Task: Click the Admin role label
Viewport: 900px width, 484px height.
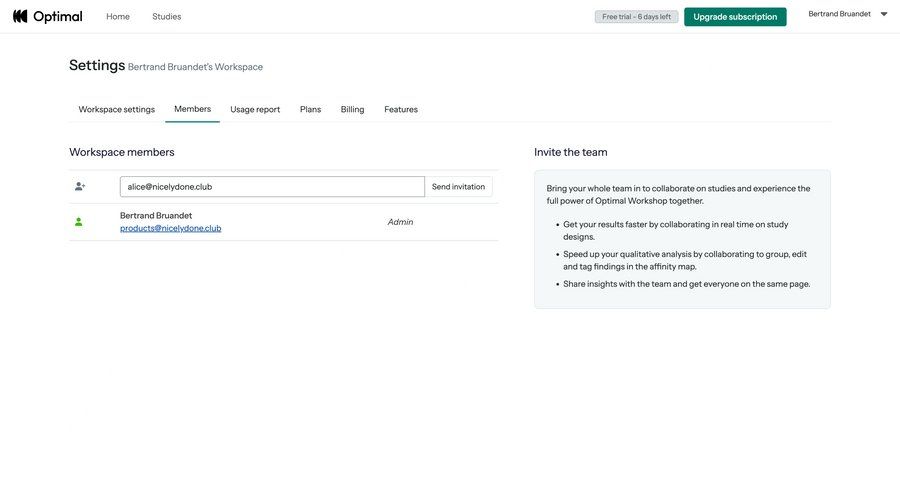Action: click(x=400, y=222)
